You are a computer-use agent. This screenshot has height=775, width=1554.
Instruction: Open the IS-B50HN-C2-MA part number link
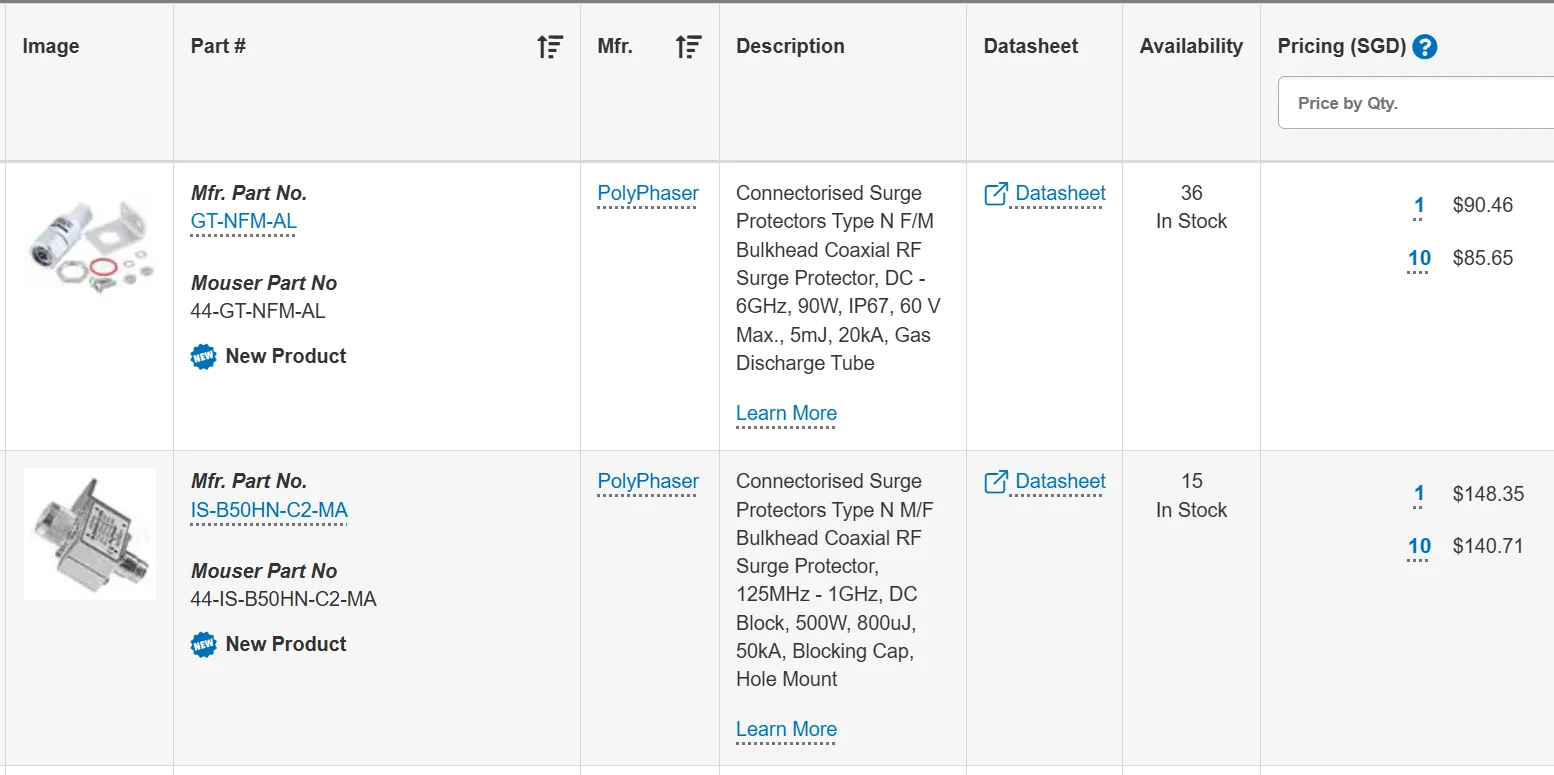[269, 510]
